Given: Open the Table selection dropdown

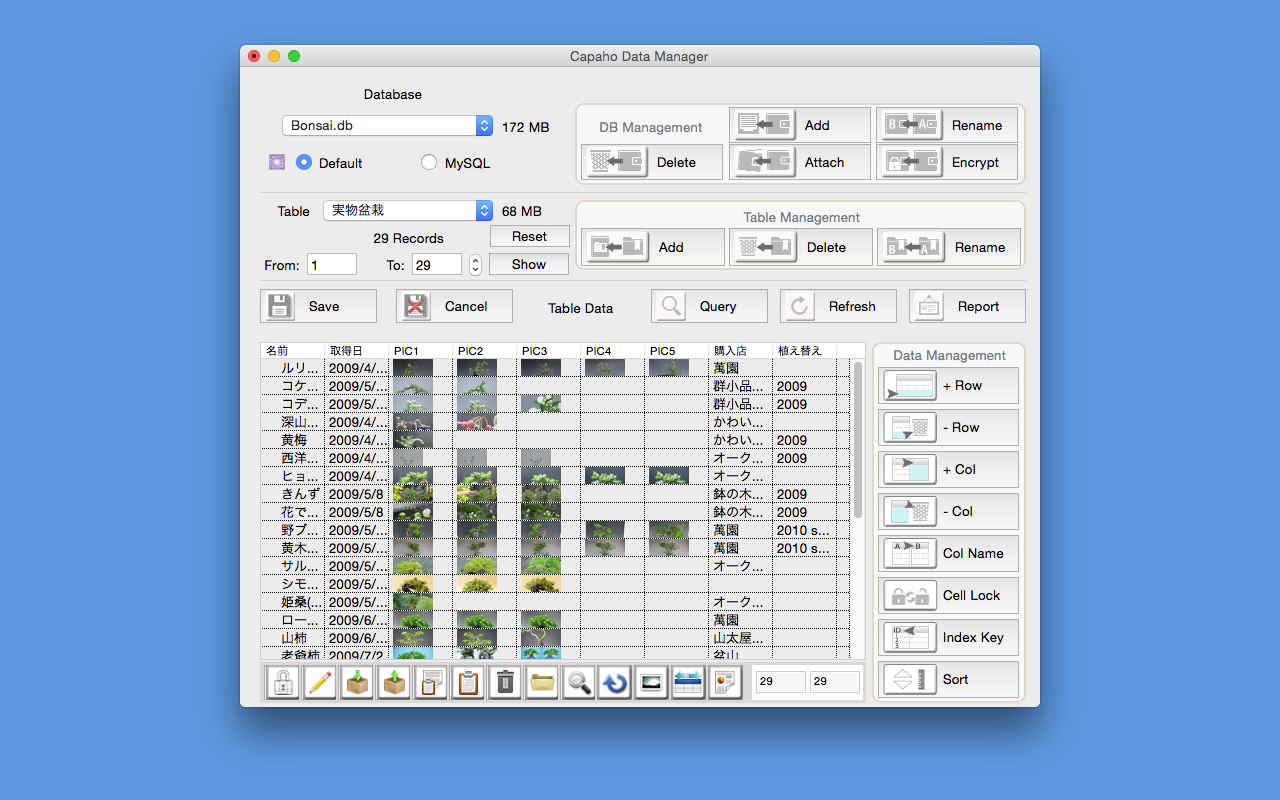Looking at the screenshot, I should point(408,211).
